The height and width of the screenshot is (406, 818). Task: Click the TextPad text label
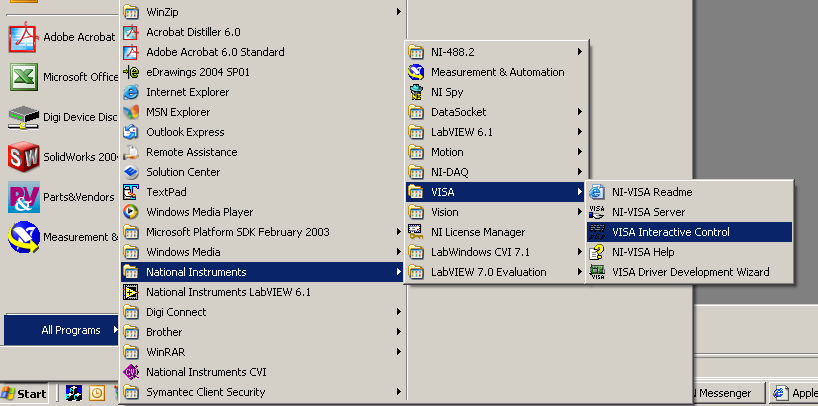tap(166, 192)
